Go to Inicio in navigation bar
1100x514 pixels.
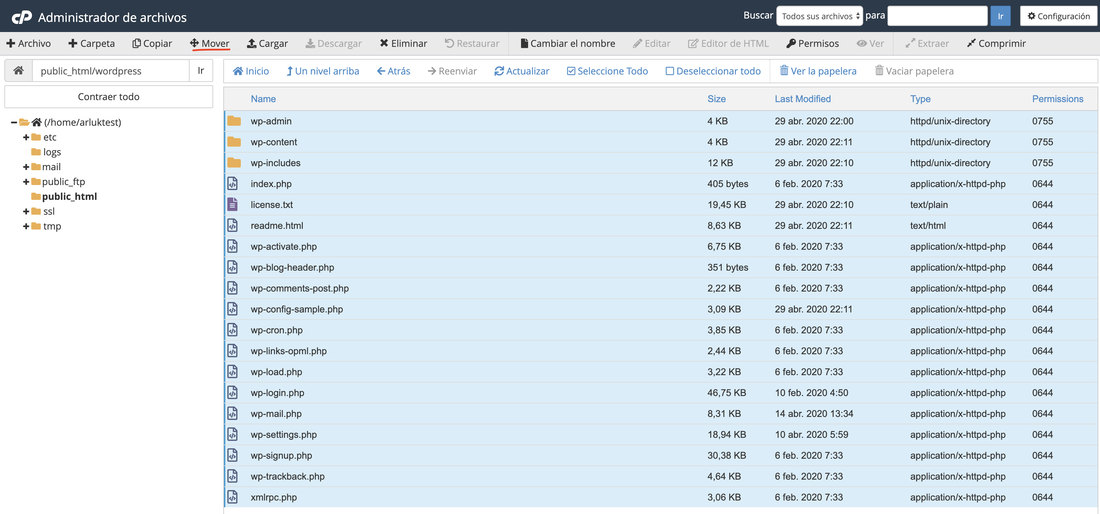coord(250,71)
